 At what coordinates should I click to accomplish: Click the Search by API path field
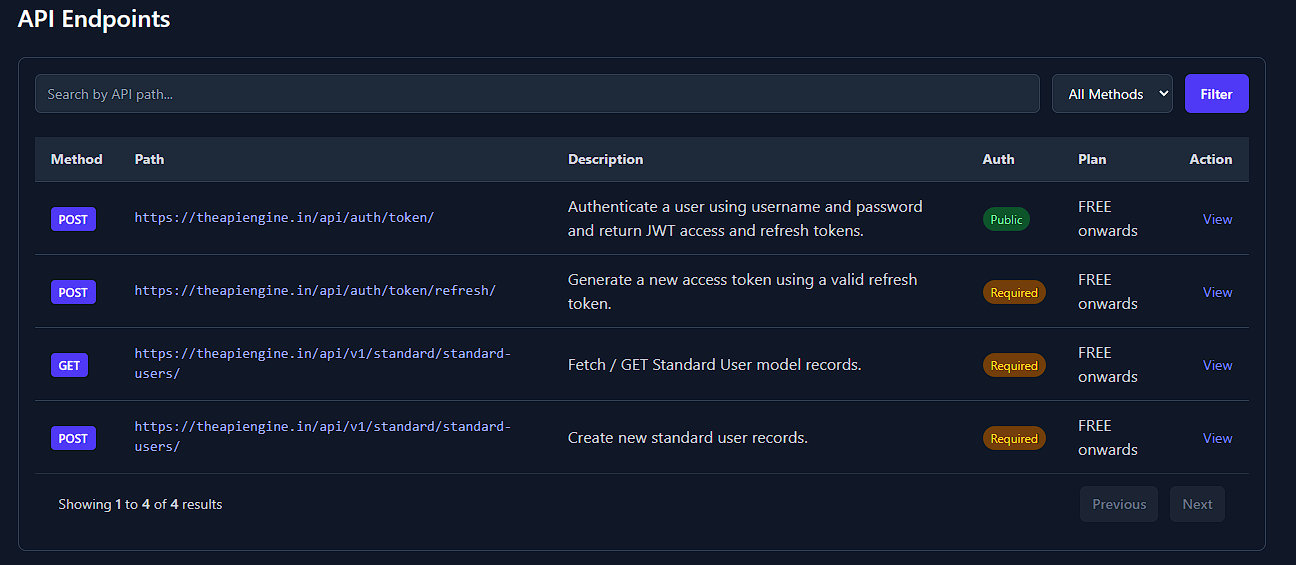[x=537, y=94]
